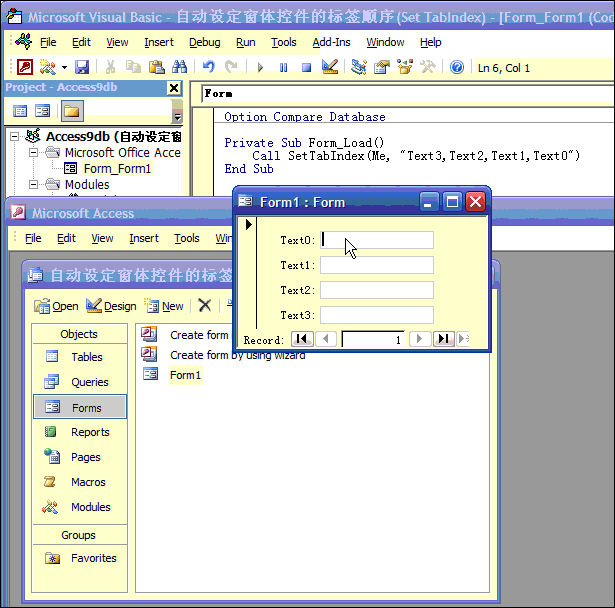Click the Copy icon
615x608 pixels.
tap(133, 67)
